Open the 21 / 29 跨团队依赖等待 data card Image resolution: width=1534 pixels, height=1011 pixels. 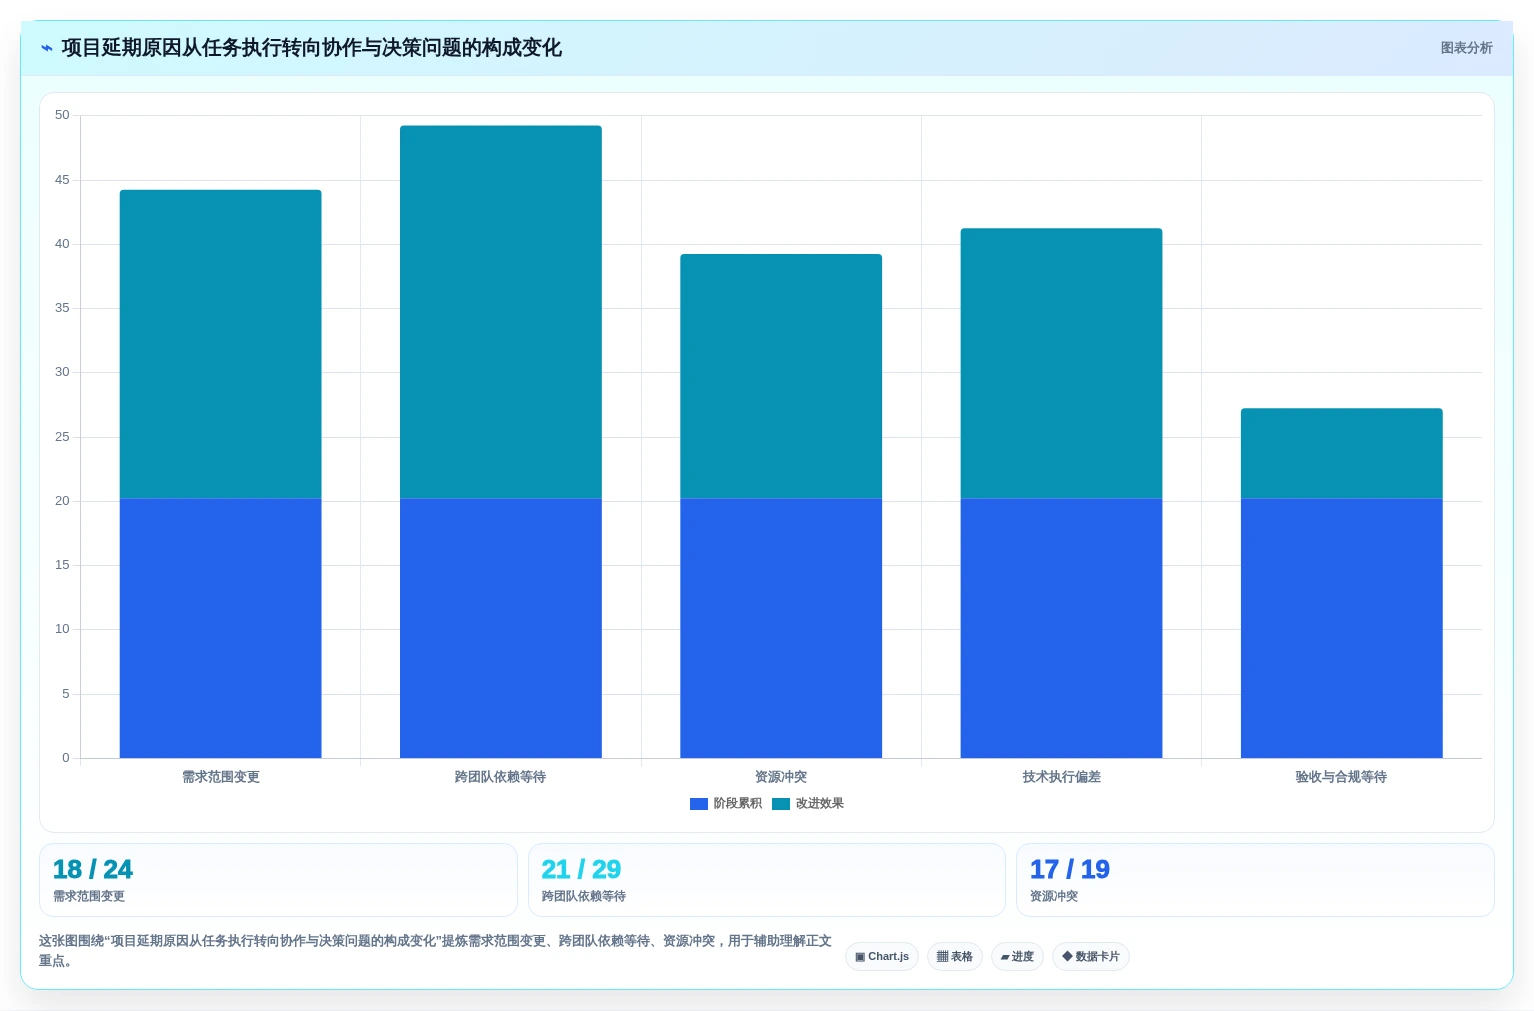click(x=766, y=880)
